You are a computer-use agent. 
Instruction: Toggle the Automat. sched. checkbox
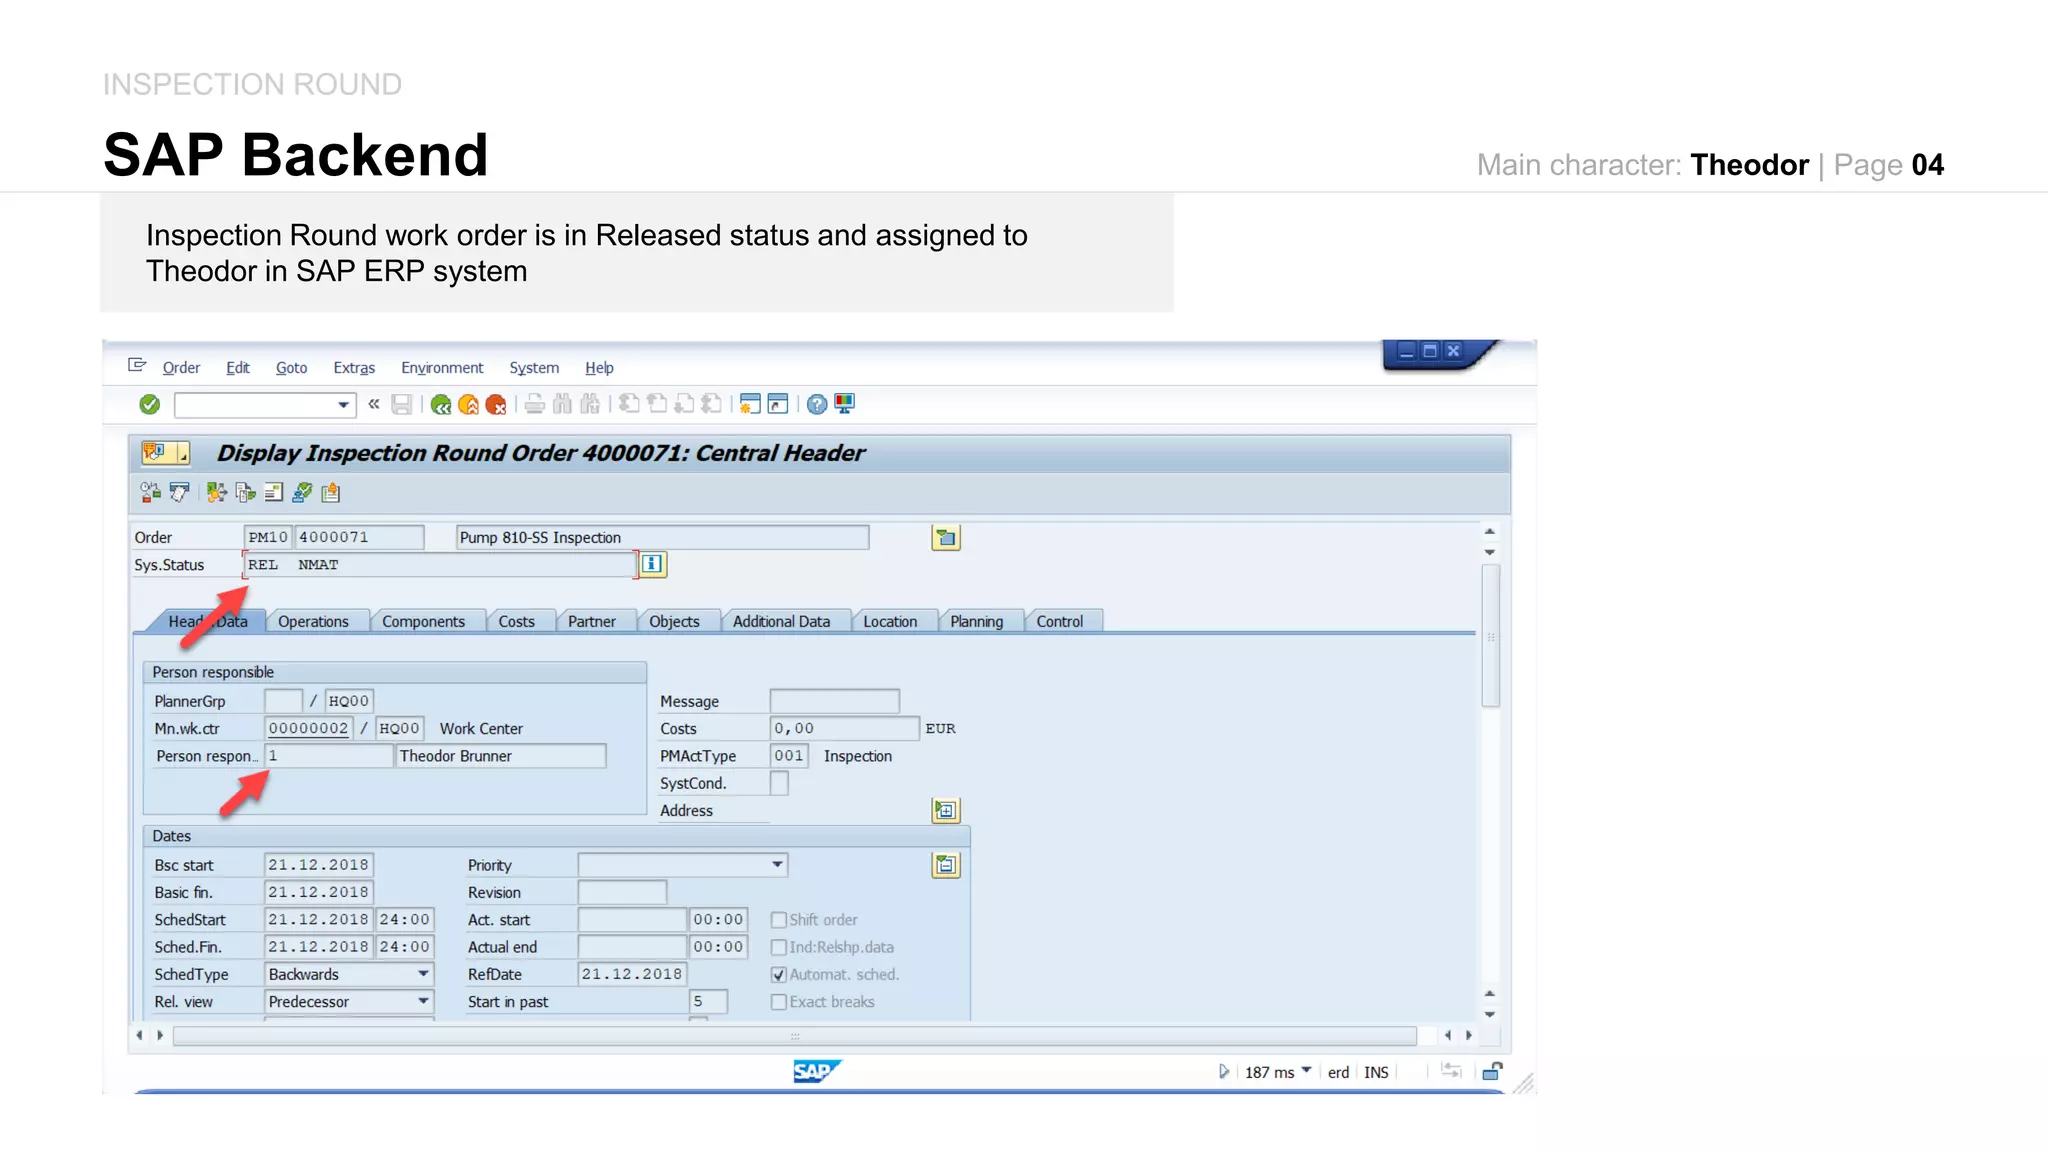point(779,974)
